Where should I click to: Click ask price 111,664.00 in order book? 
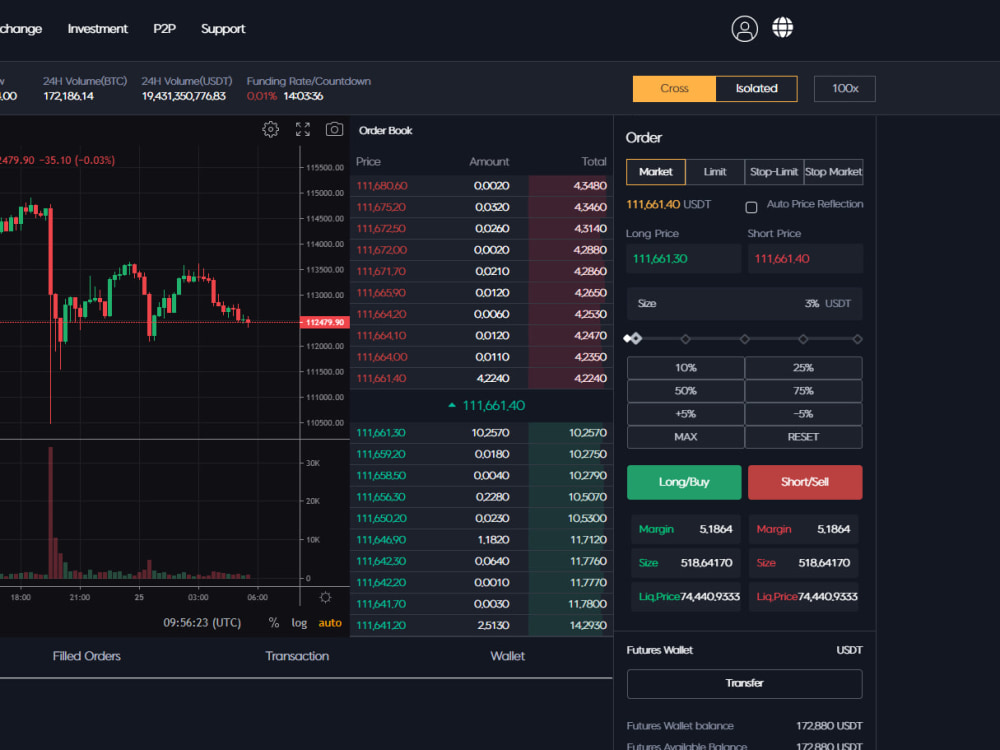pos(381,357)
